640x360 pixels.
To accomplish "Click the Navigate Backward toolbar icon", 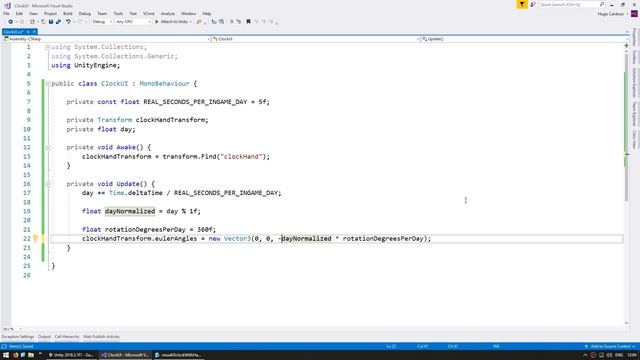I will [10, 22].
